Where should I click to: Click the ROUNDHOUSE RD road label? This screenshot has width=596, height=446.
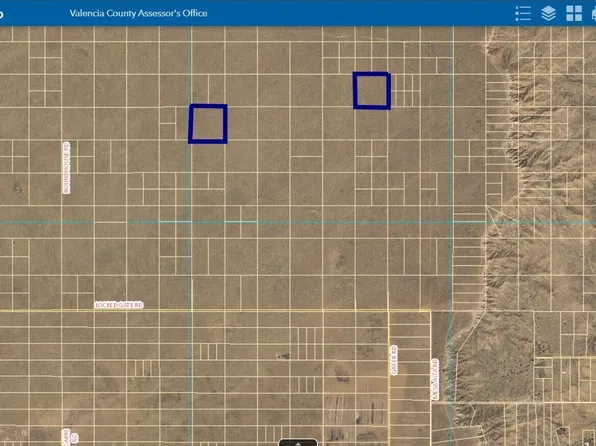[67, 168]
